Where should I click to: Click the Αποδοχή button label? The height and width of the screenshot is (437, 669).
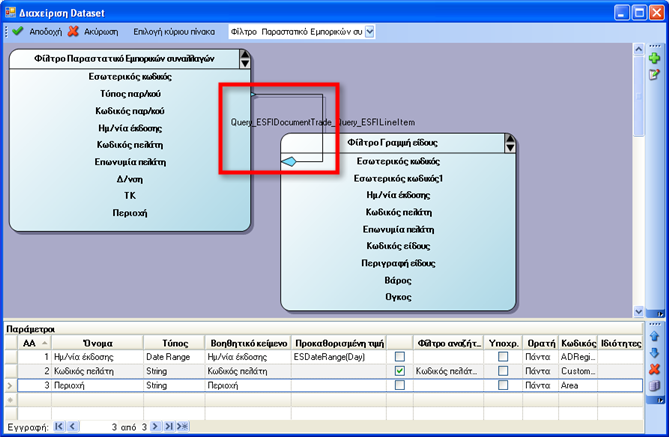click(45, 32)
